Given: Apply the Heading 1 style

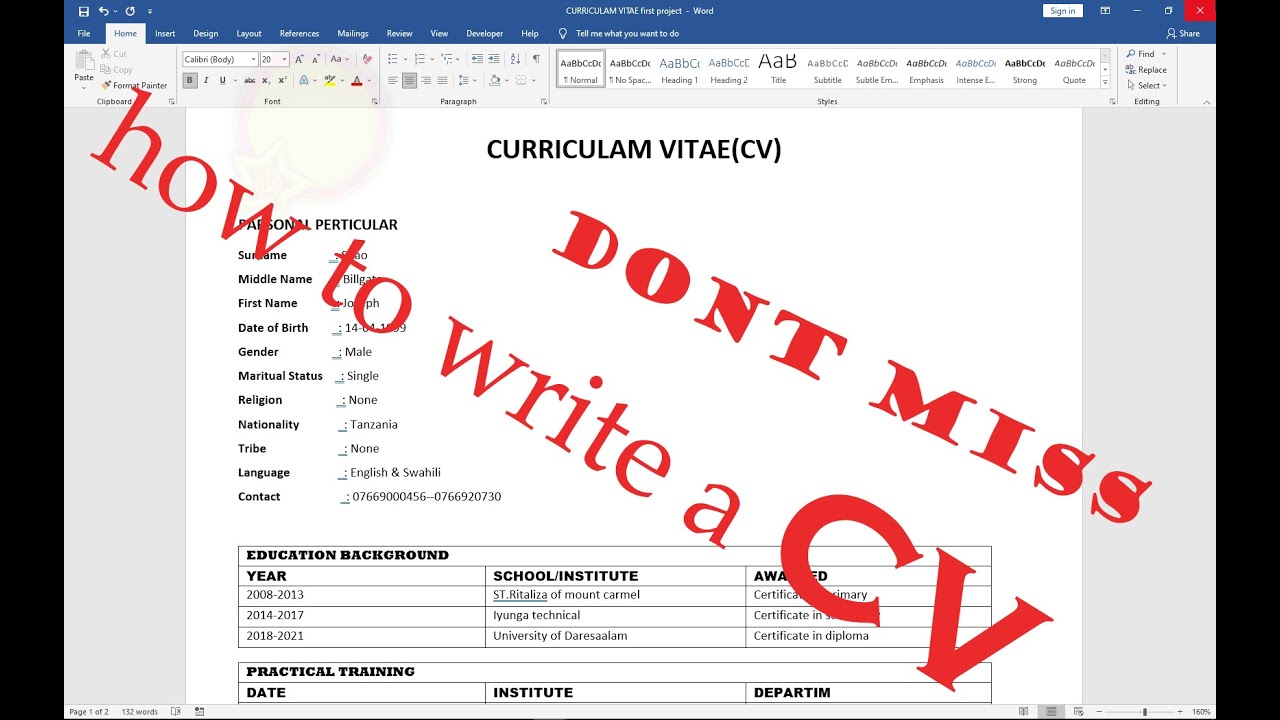Looking at the screenshot, I should coord(679,69).
